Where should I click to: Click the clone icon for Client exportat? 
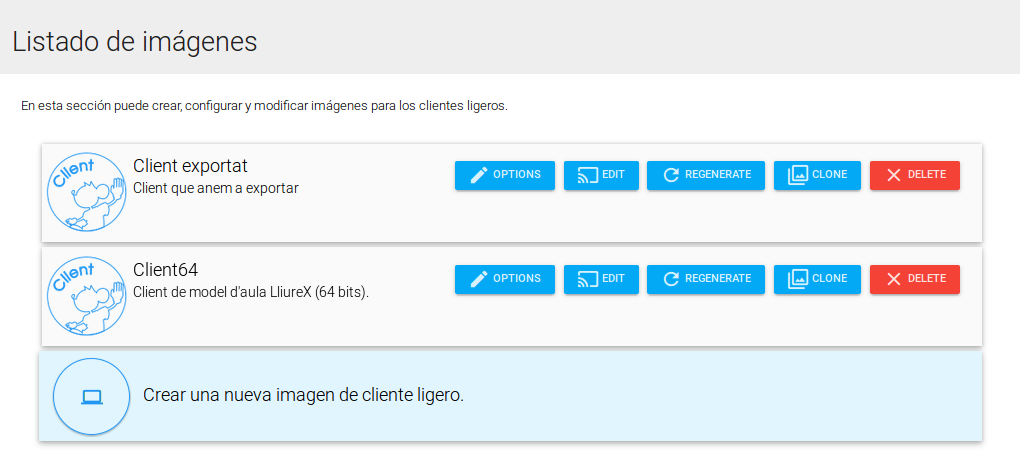[797, 175]
